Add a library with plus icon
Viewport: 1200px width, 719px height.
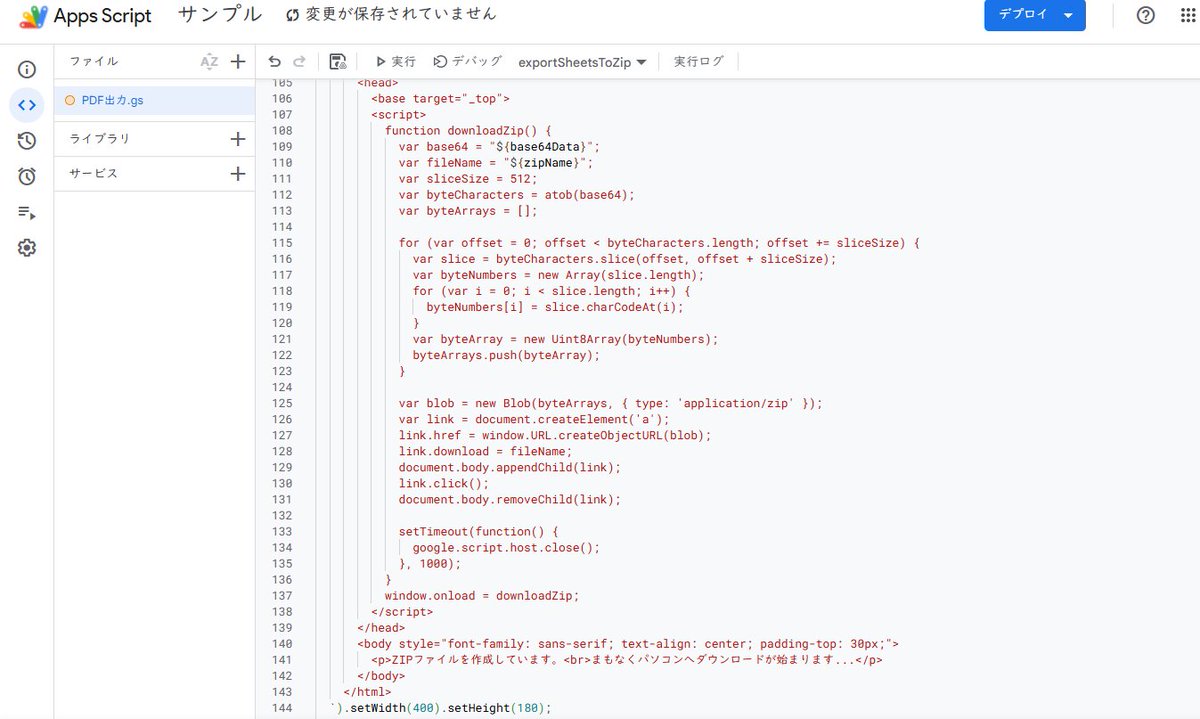[x=238, y=139]
